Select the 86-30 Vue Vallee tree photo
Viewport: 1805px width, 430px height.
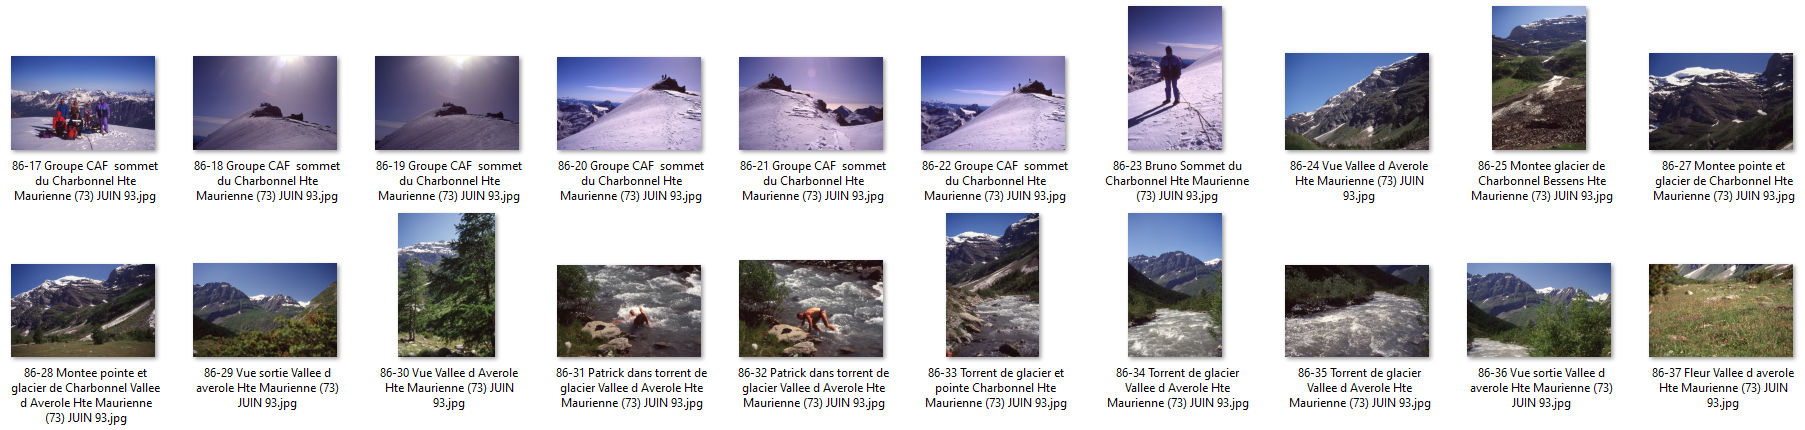coord(447,285)
